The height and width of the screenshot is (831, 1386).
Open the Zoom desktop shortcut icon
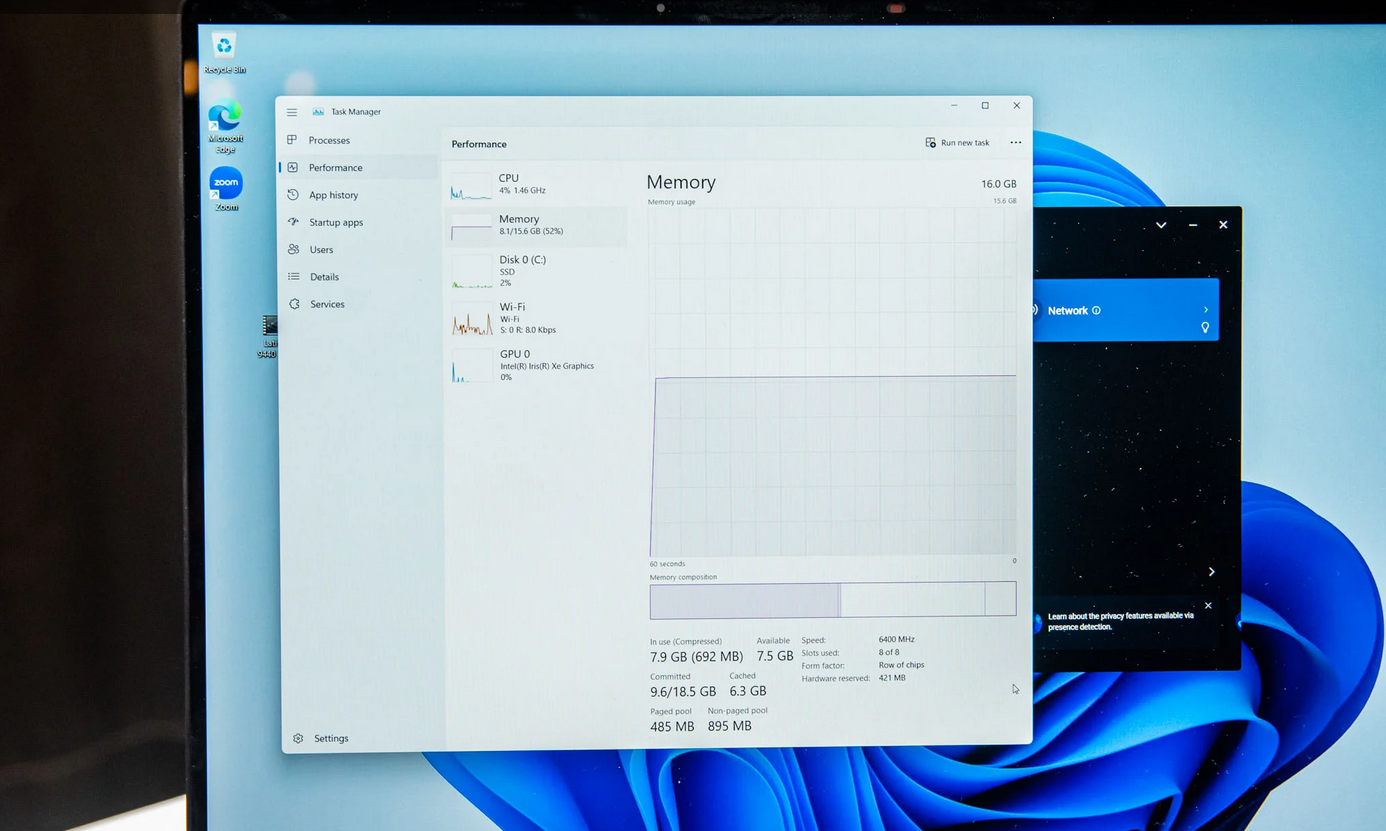pyautogui.click(x=226, y=184)
